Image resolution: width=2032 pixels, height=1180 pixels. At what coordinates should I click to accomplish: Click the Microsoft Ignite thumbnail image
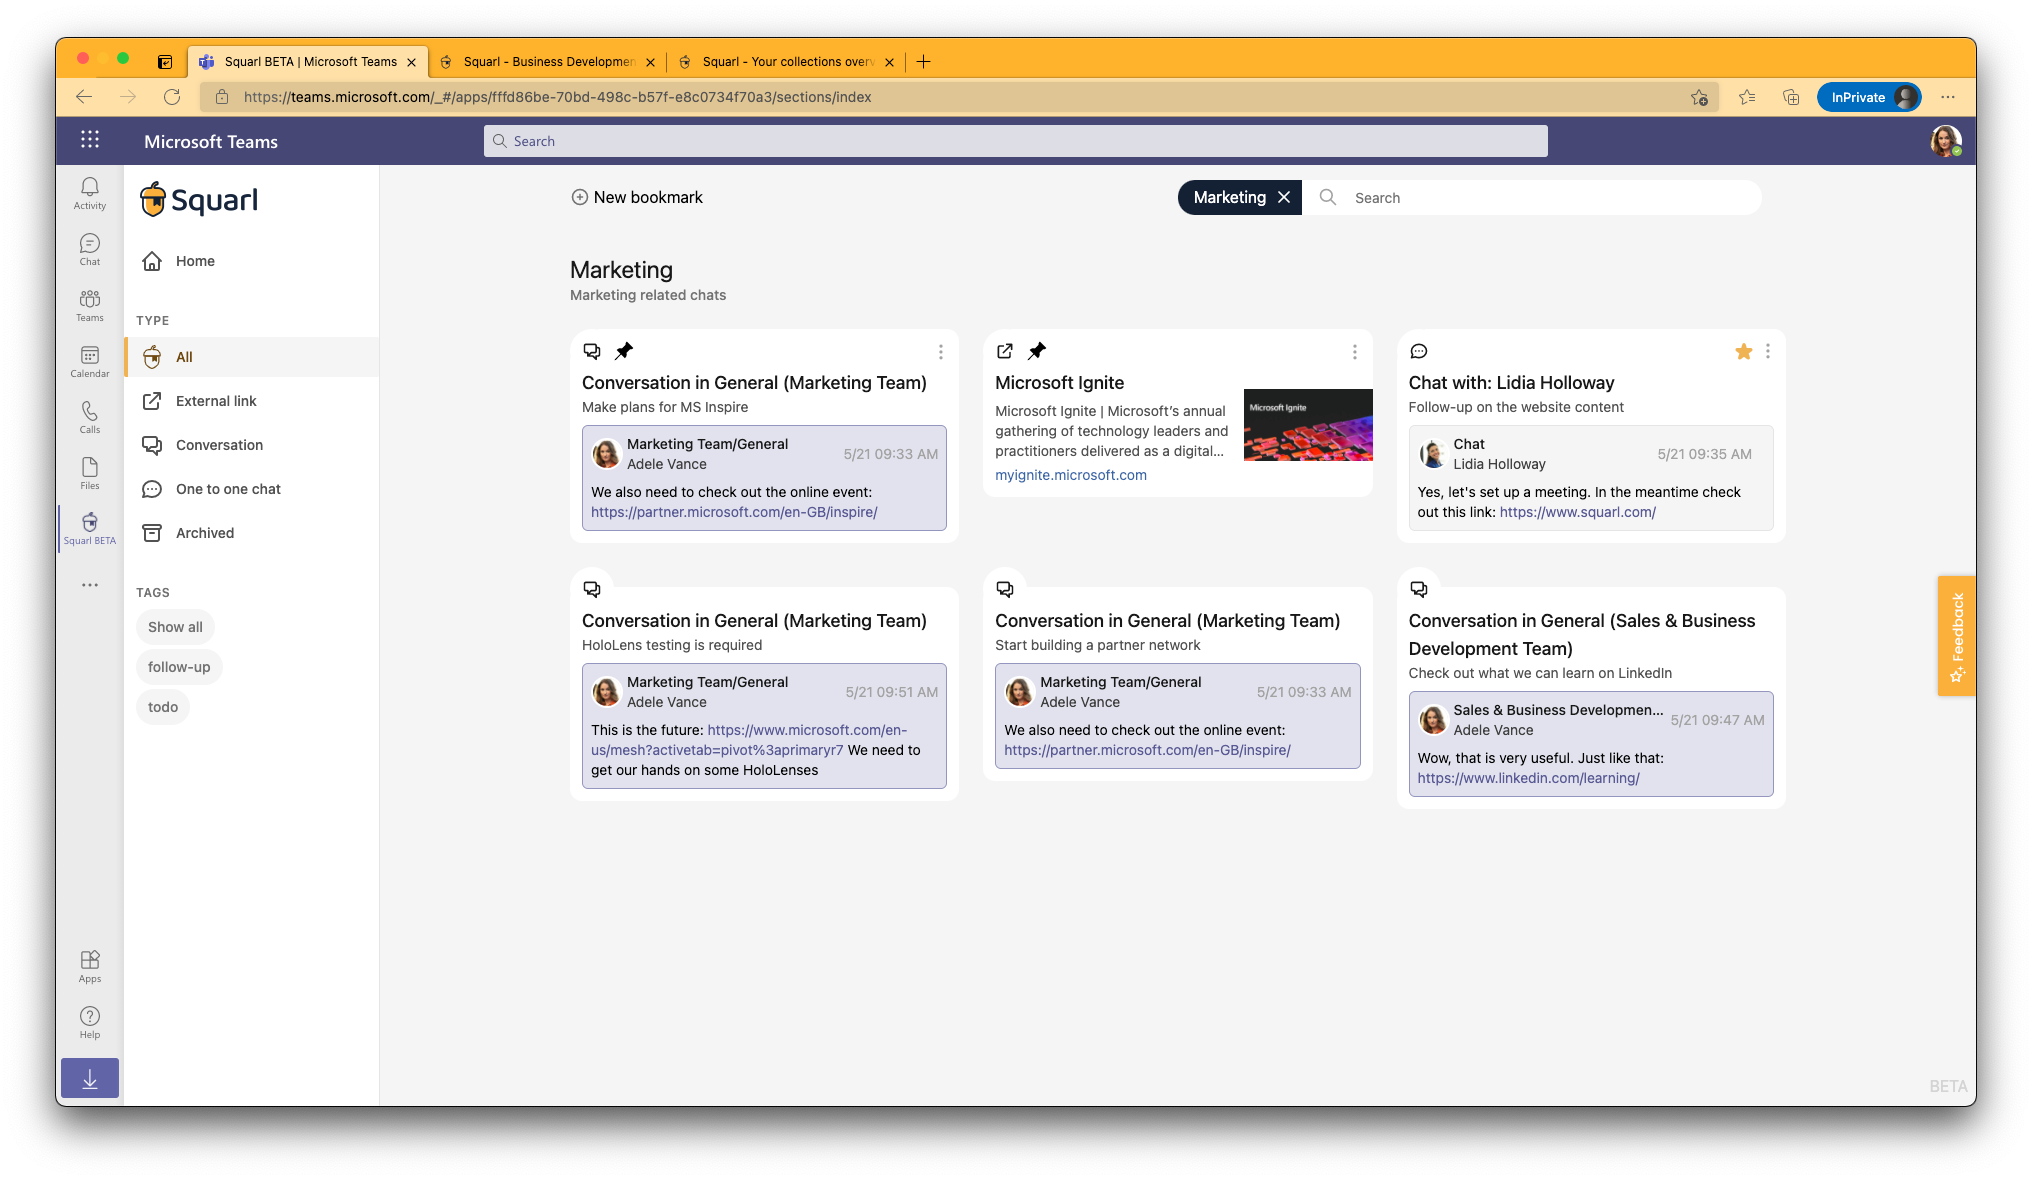click(x=1307, y=425)
